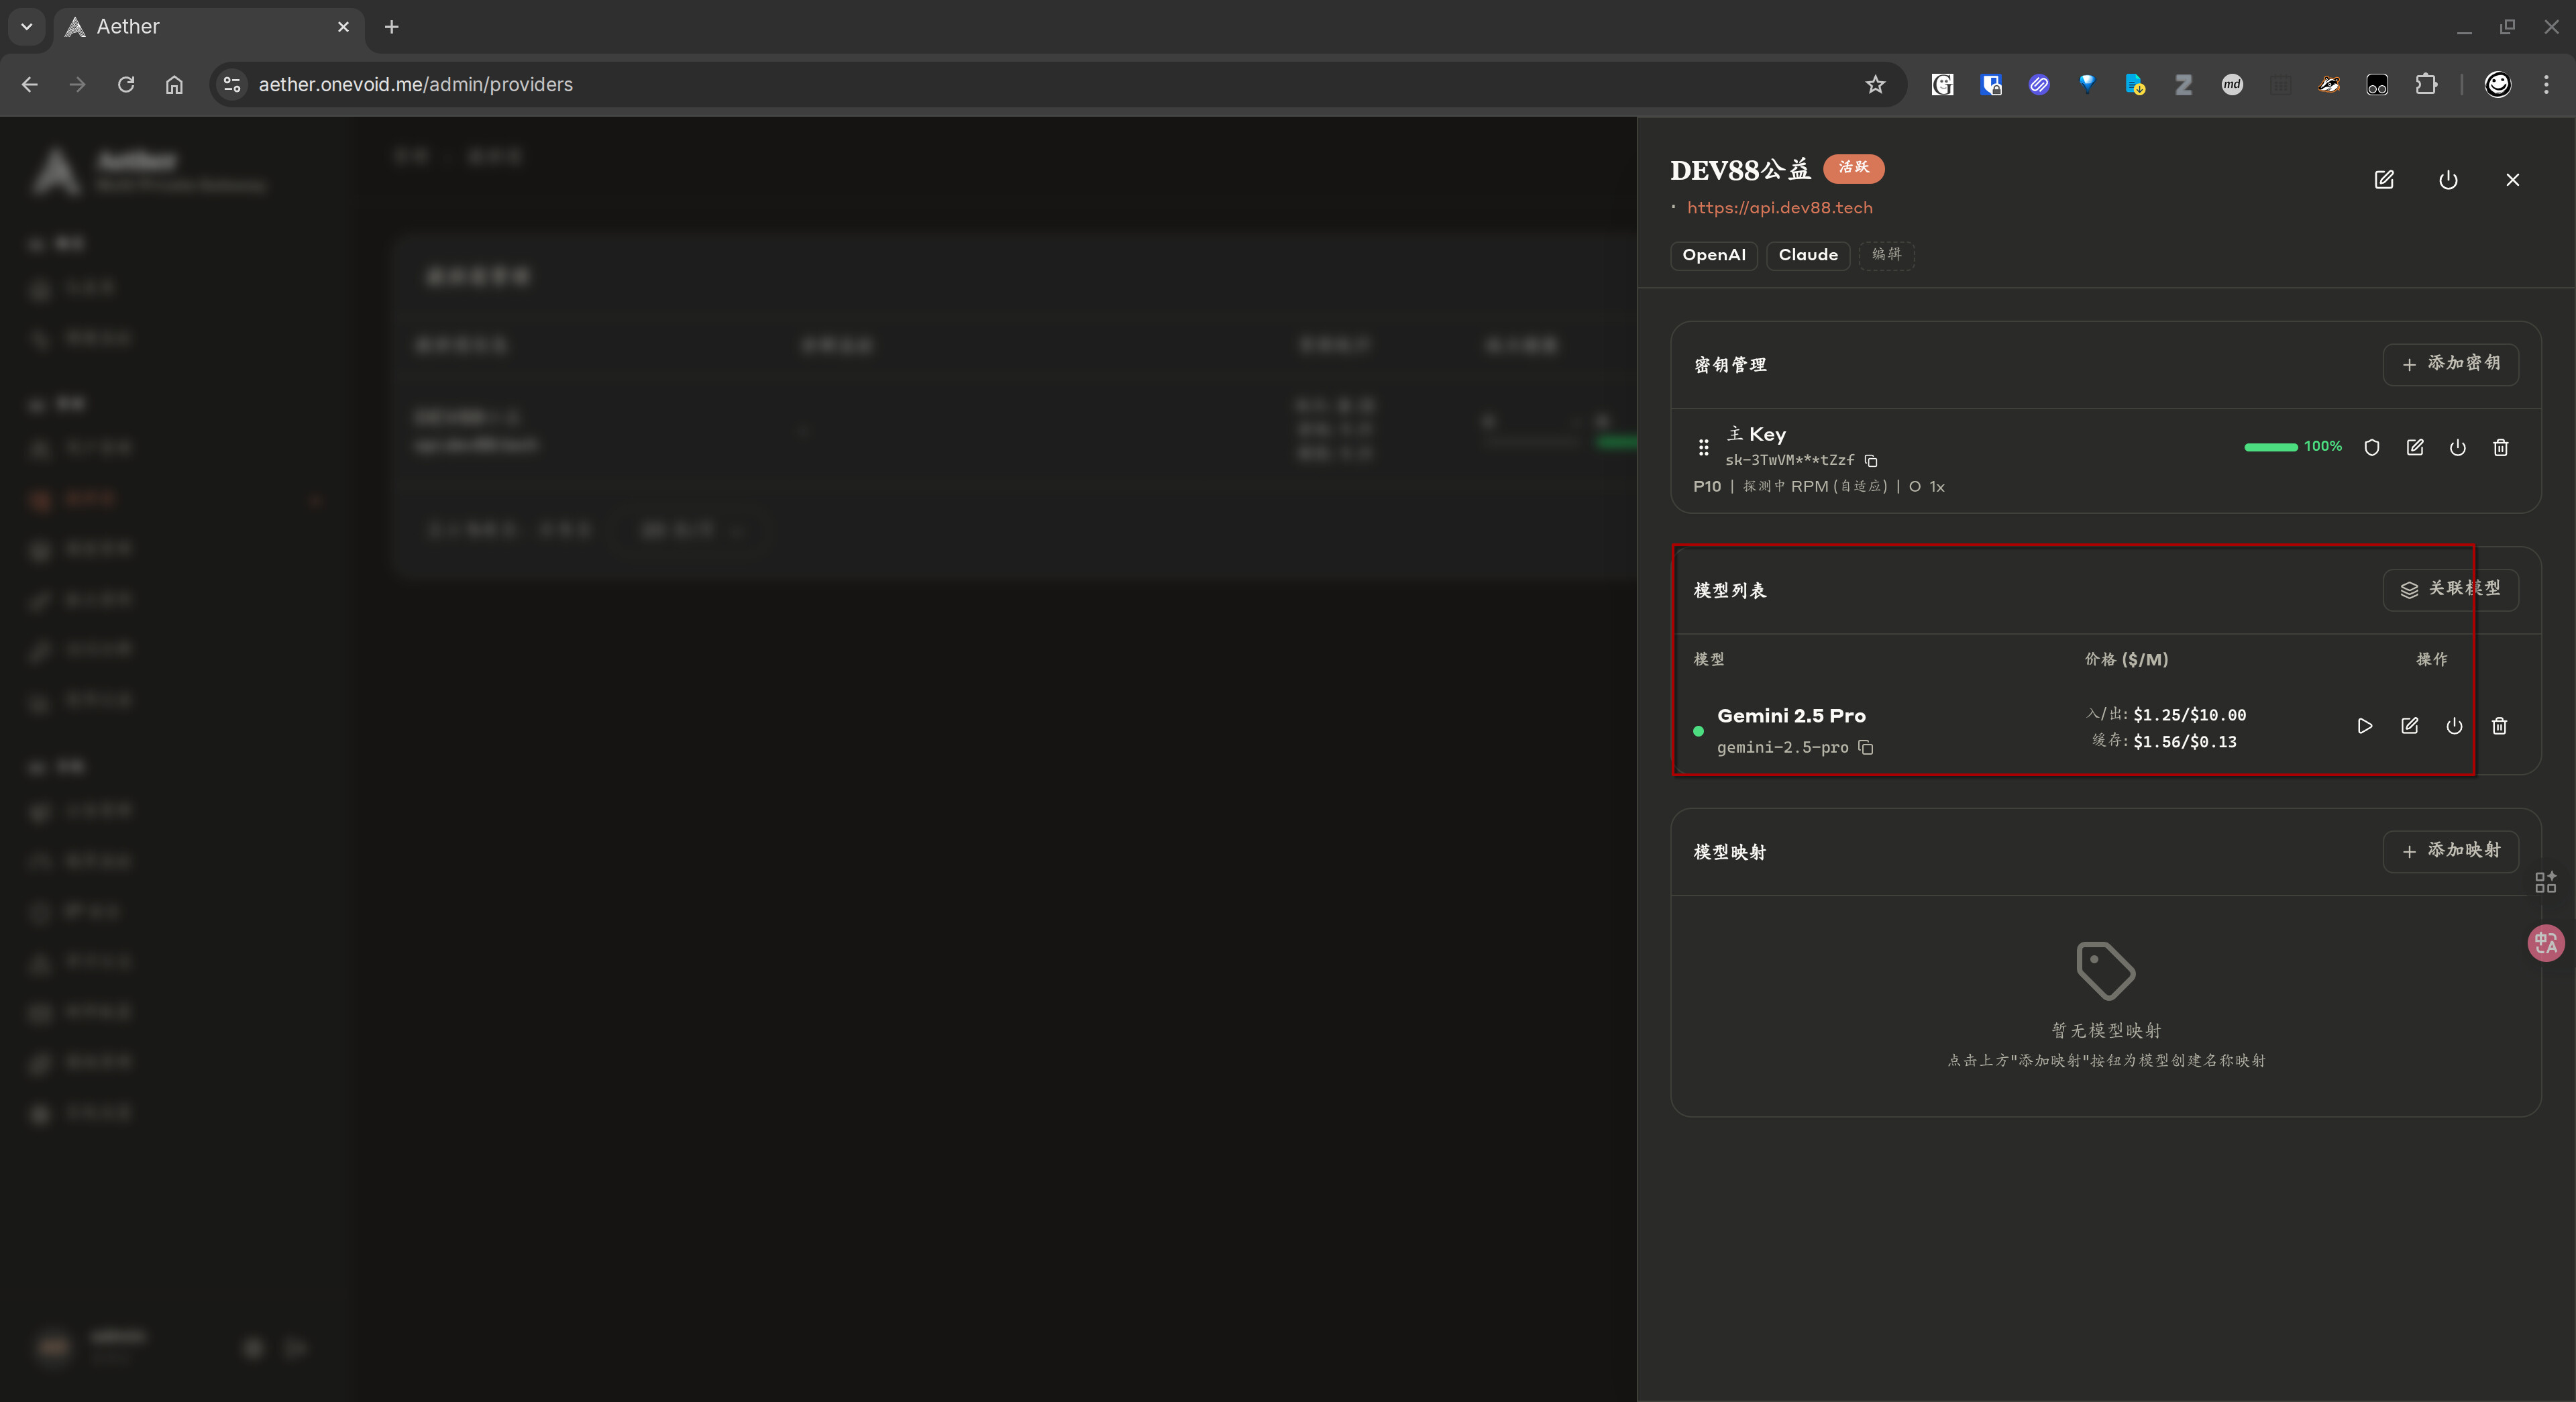Image resolution: width=2576 pixels, height=1402 pixels.
Task: Click the 编辑 tag button
Action: pos(1886,255)
